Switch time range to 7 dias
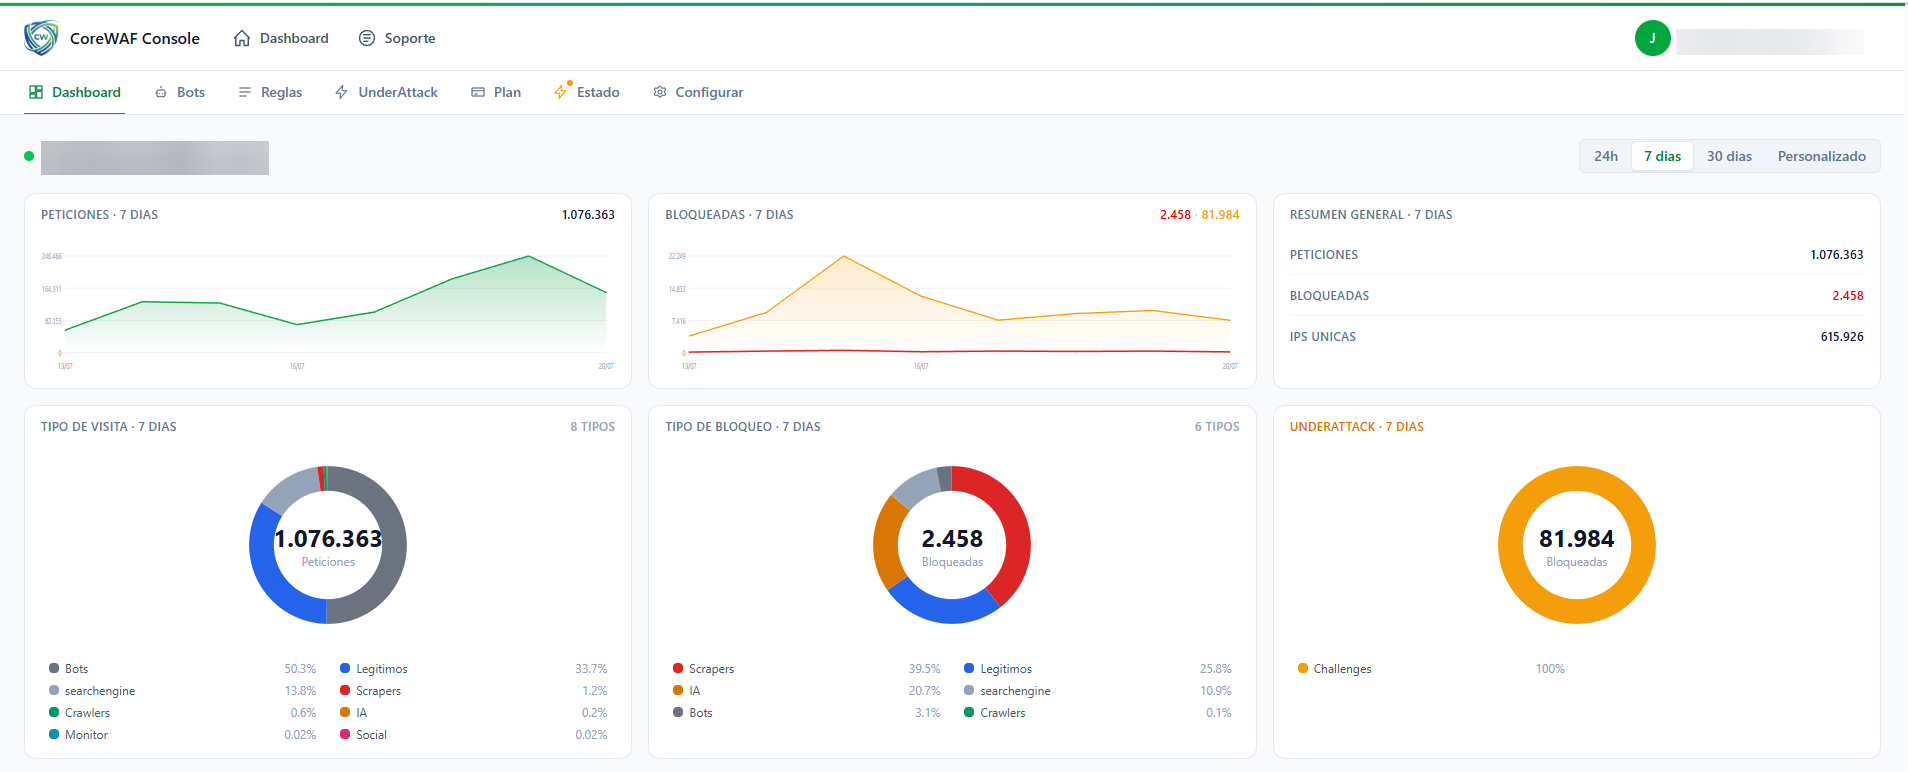Screen dimensions: 1908x772 [1662, 156]
